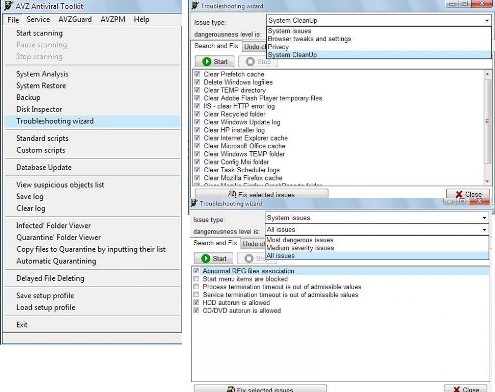Select Troubleshooting wizard menu entry

pyautogui.click(x=93, y=121)
